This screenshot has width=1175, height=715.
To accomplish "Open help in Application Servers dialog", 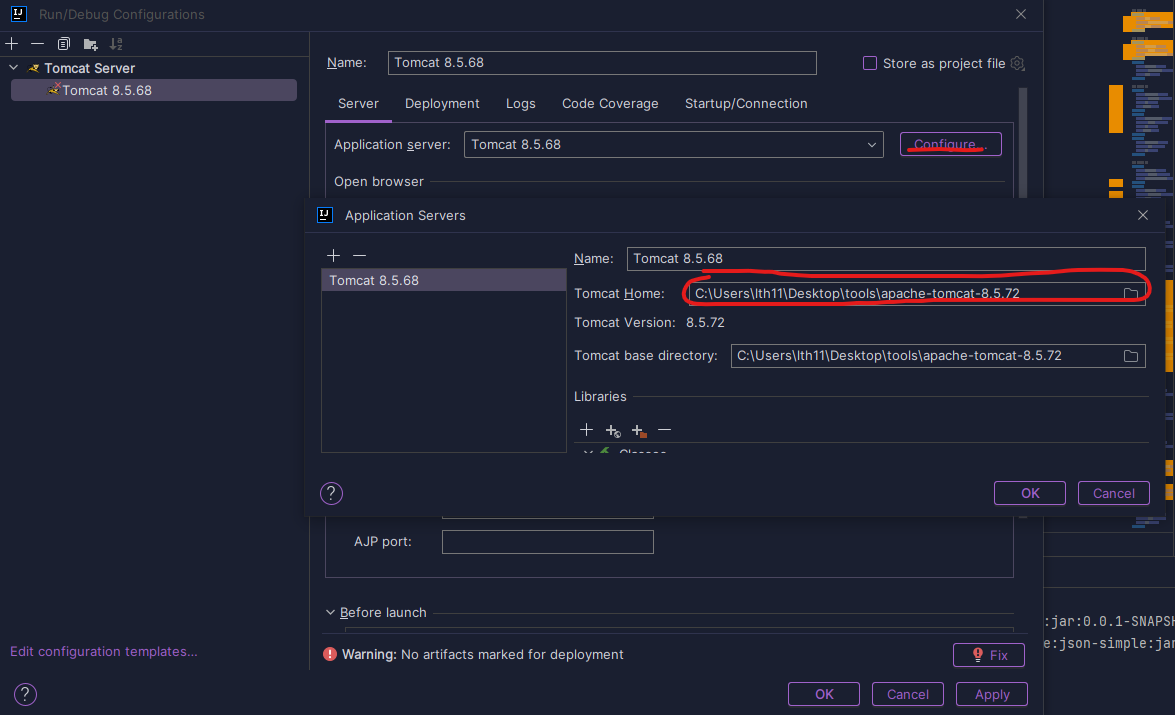I will coord(331,493).
